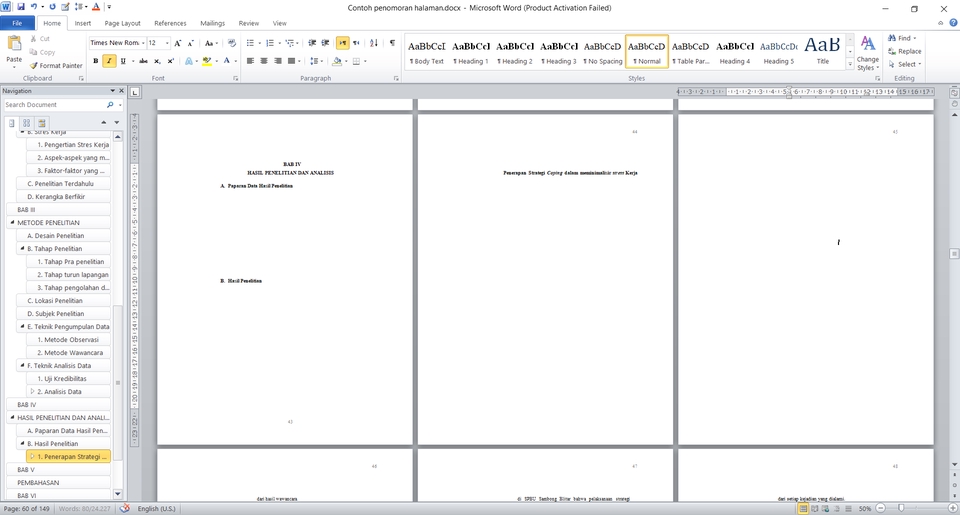The image size is (960, 515).
Task: Click zoom slider handle in status bar
Action: point(901,508)
